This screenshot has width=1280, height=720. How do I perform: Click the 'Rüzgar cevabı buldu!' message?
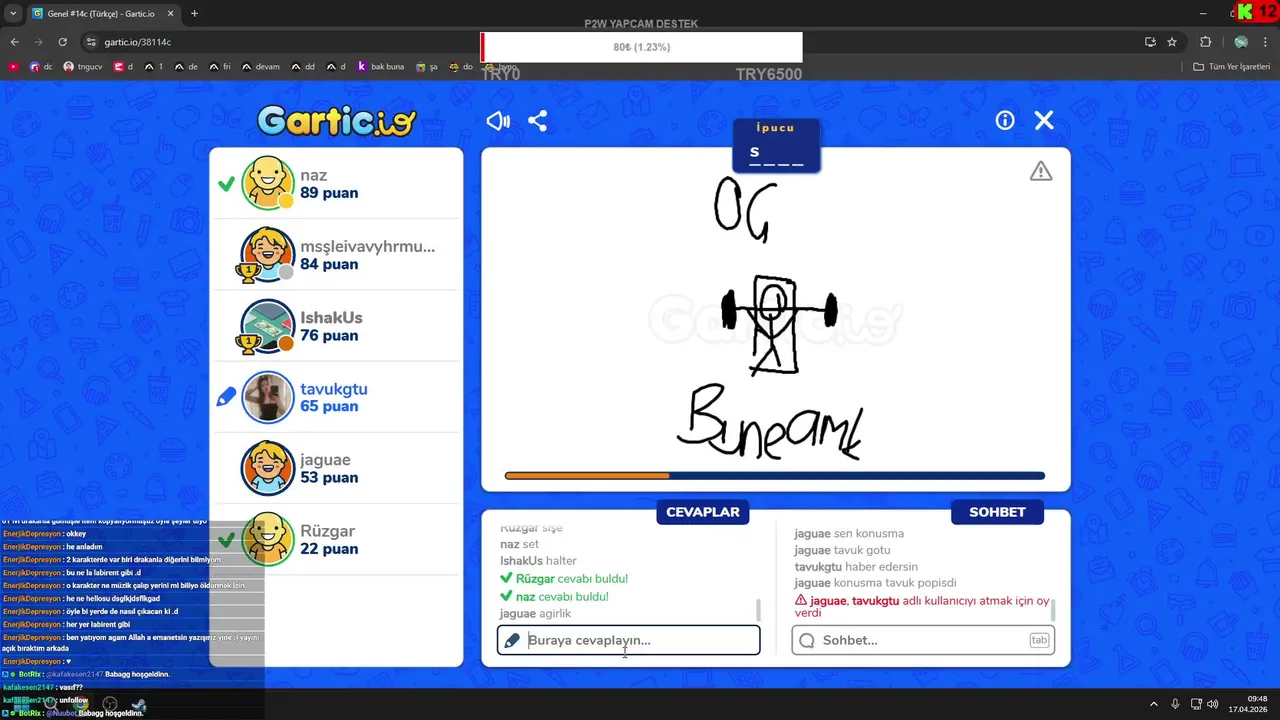564,579
